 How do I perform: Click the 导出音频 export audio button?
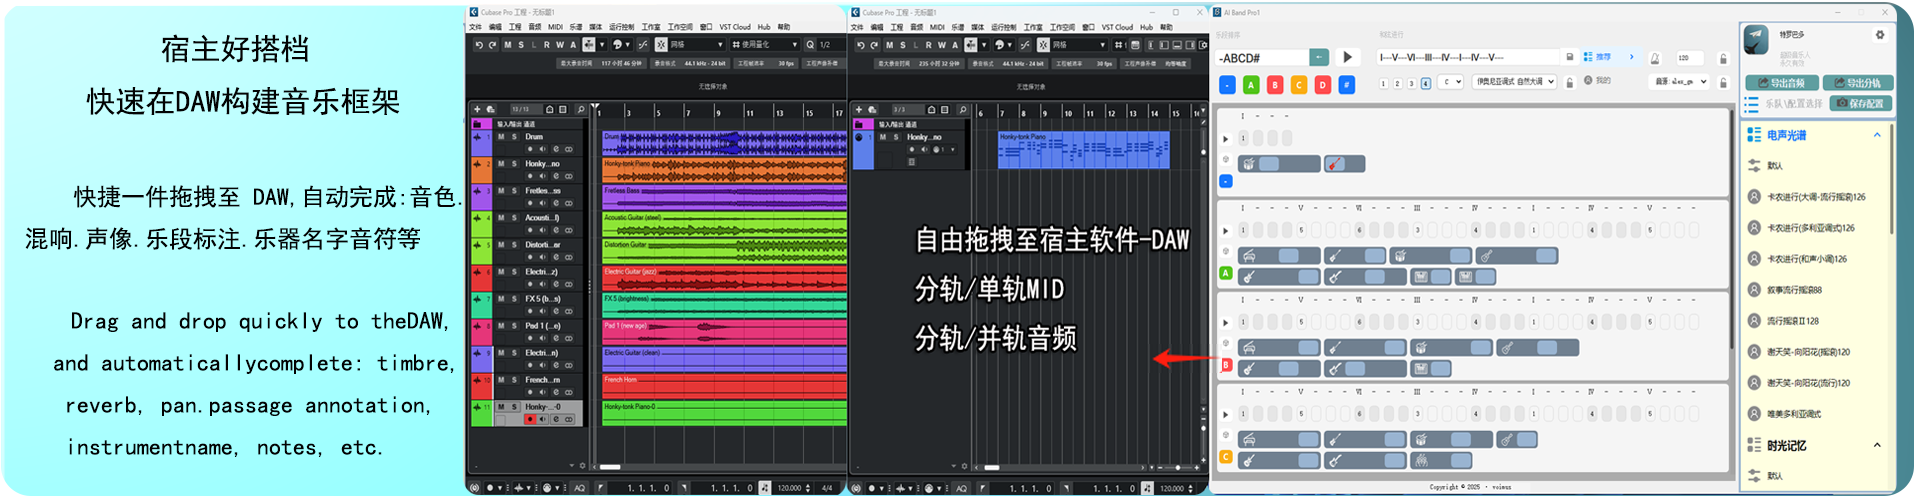(x=1782, y=83)
